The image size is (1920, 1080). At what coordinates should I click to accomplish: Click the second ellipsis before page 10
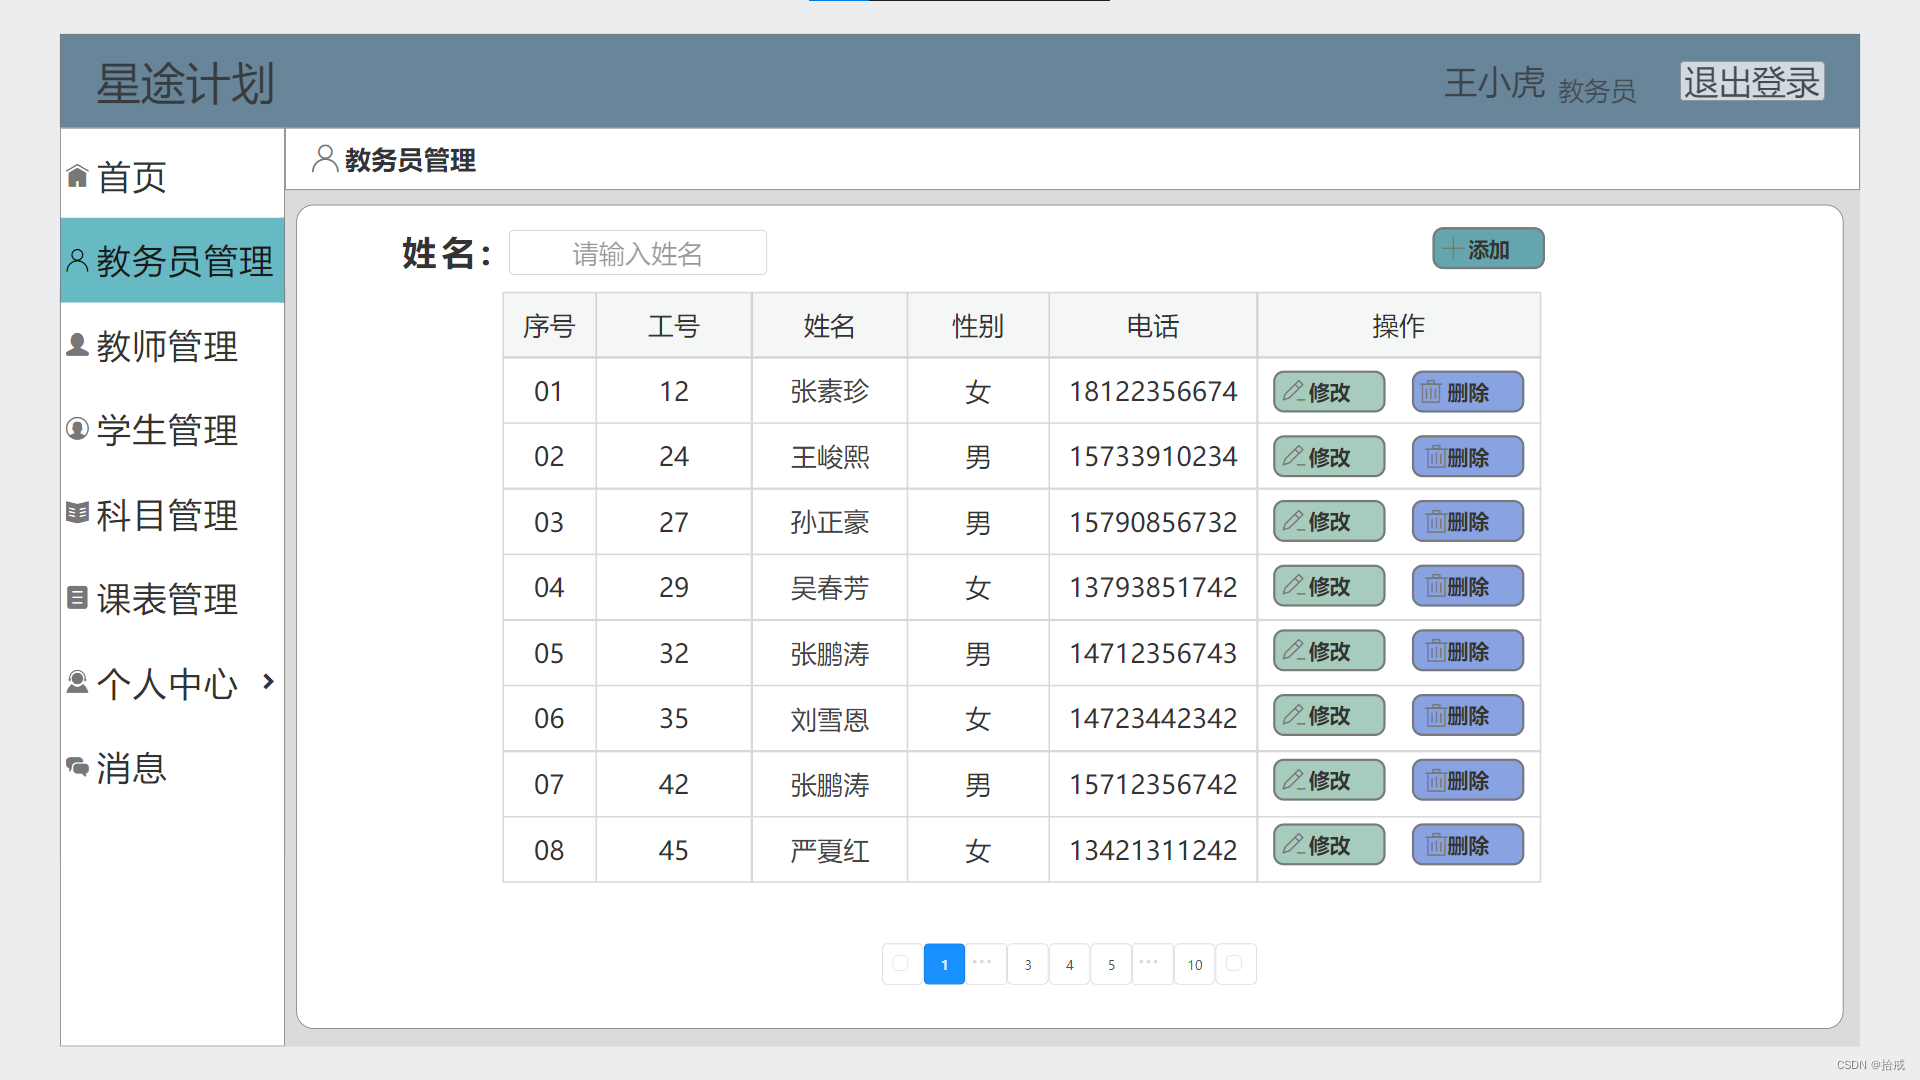tap(1152, 964)
